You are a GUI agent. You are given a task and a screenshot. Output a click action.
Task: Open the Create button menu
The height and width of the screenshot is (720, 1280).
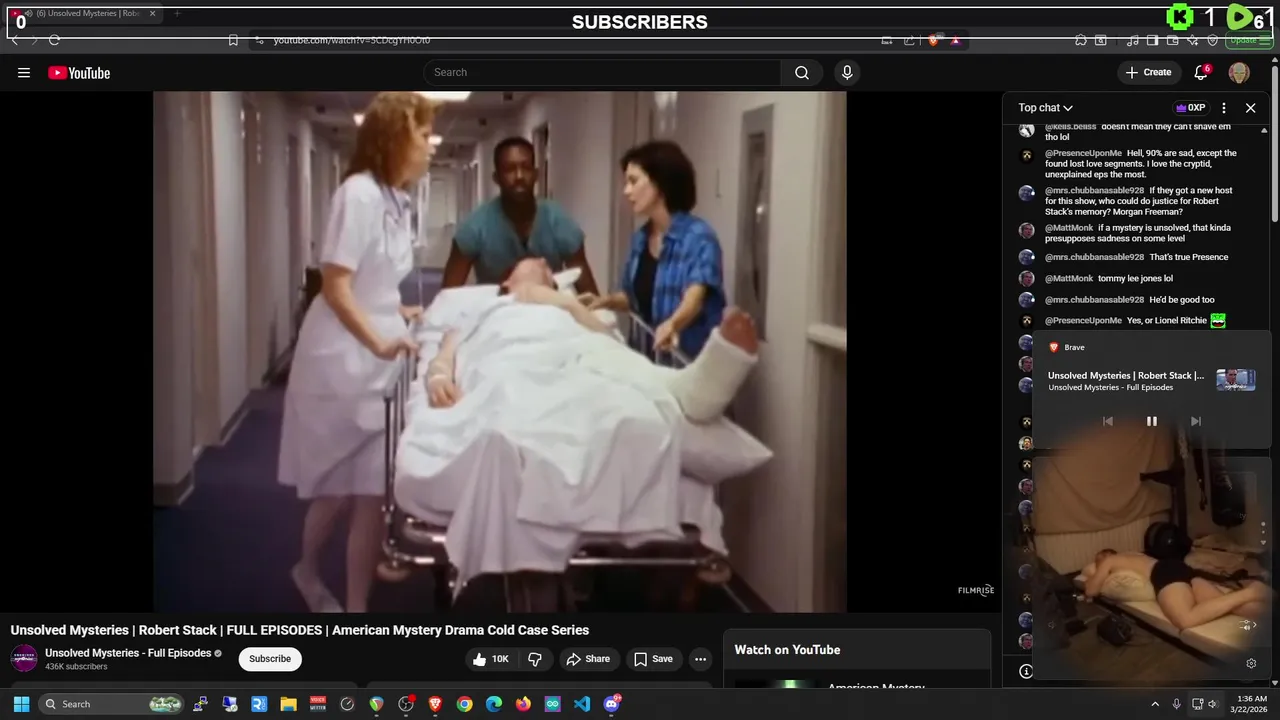(x=1148, y=72)
